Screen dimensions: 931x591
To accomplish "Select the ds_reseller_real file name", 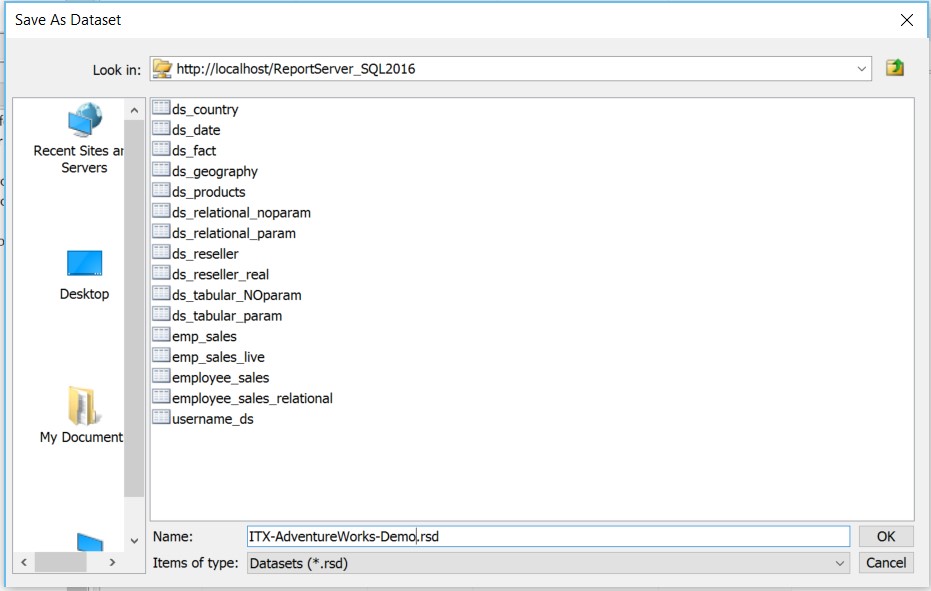I will (220, 274).
